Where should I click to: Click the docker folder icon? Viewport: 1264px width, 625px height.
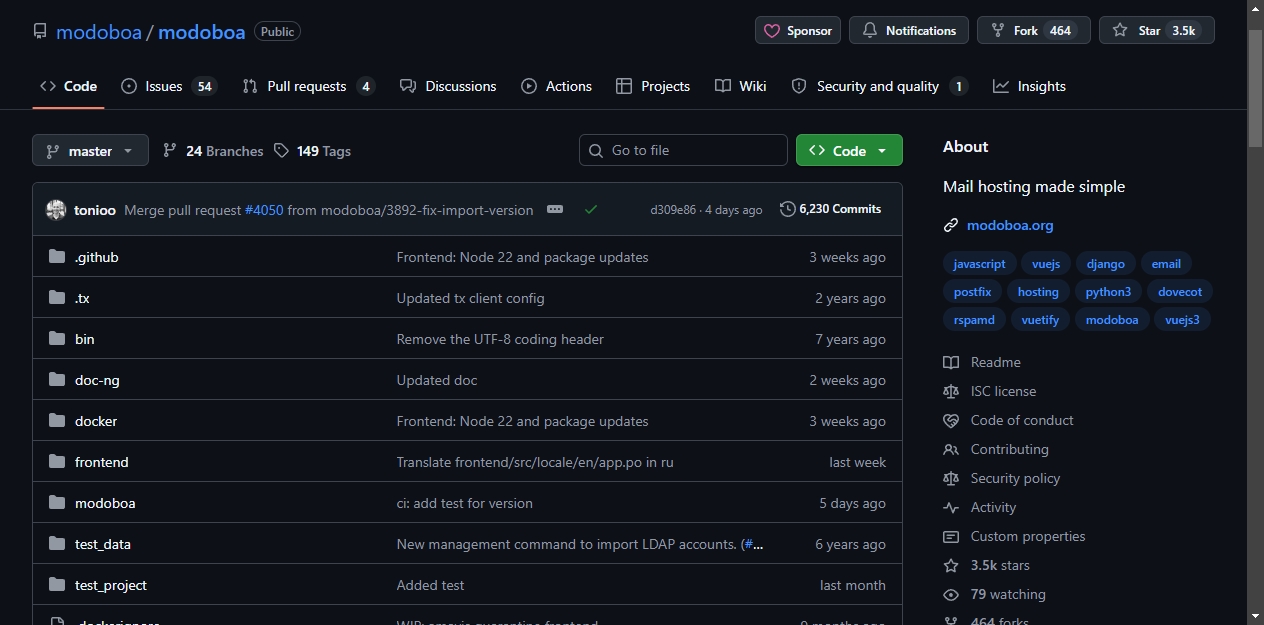tap(57, 421)
